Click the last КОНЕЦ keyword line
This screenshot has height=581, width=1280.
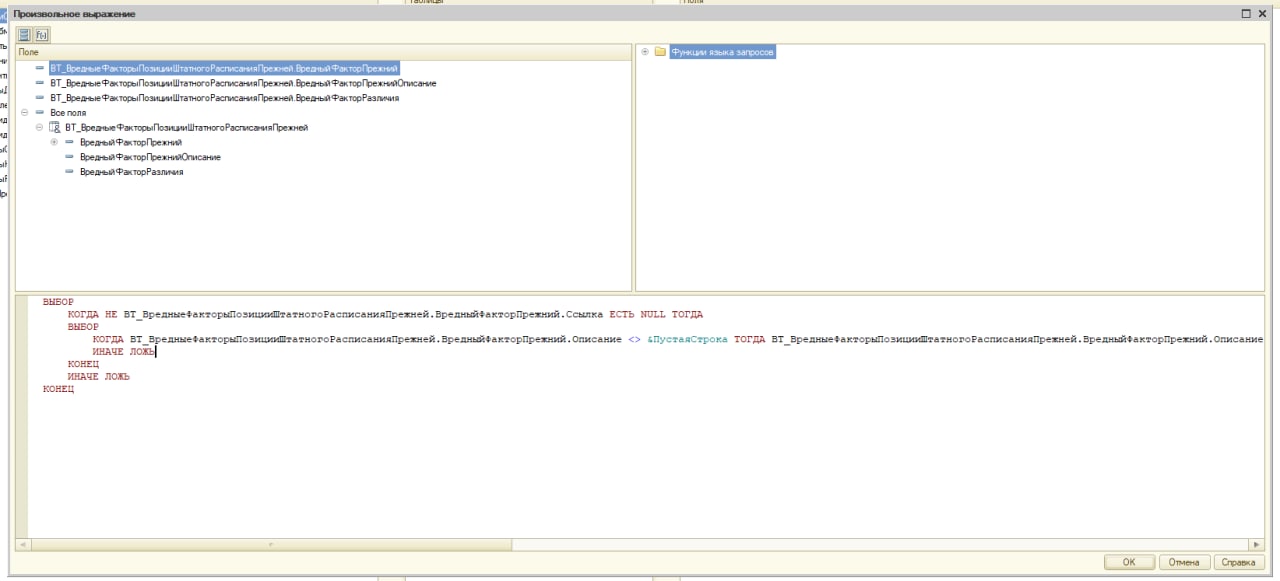(x=58, y=389)
